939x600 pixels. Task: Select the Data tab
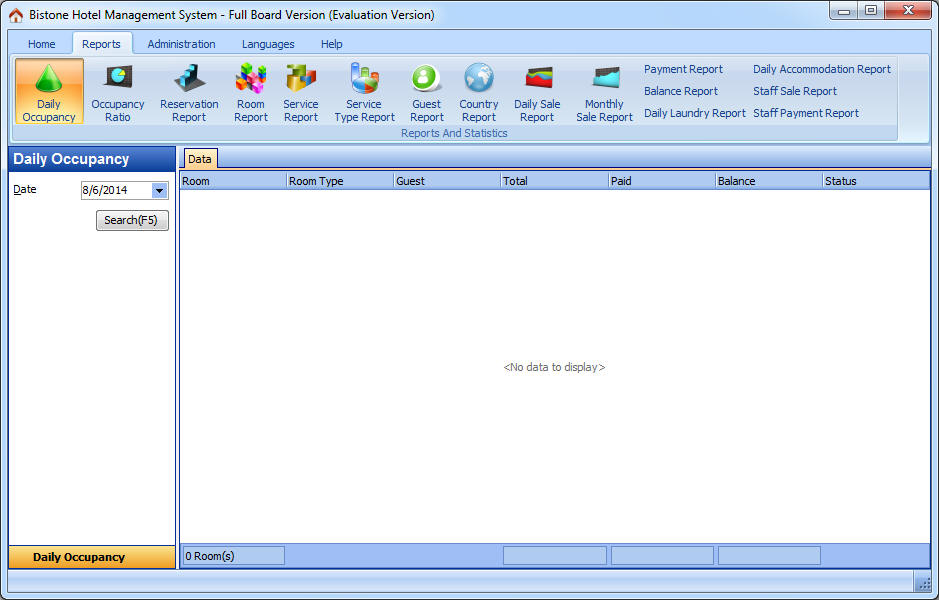click(200, 159)
